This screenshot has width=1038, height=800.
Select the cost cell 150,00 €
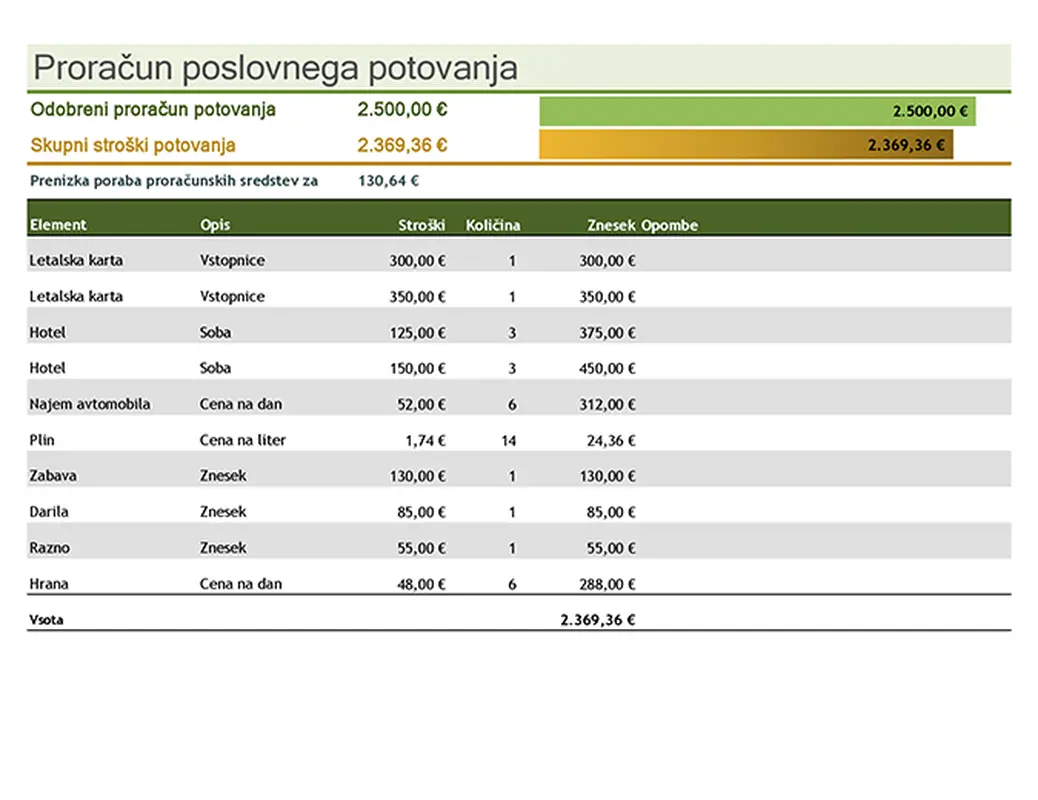418,368
